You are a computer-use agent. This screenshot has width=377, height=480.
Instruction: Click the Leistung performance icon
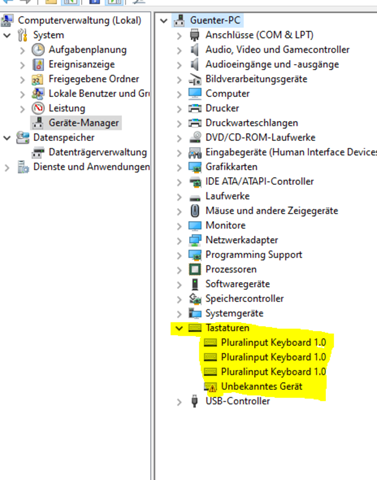click(38, 108)
